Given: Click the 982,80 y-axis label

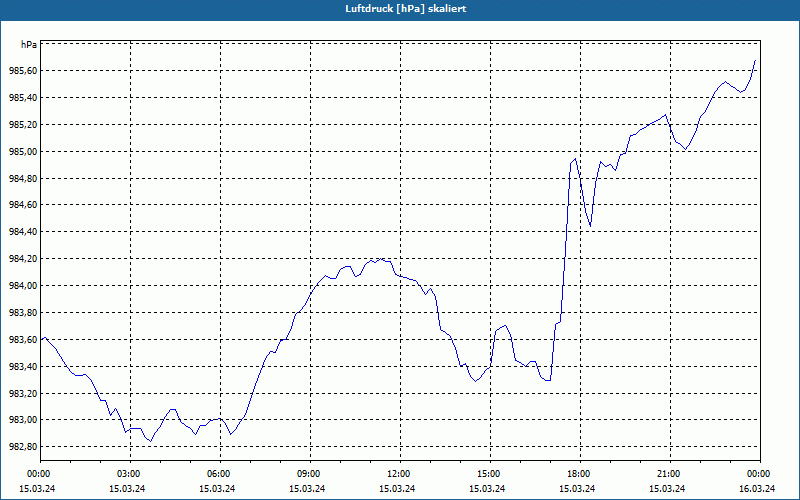Looking at the screenshot, I should [x=23, y=447].
